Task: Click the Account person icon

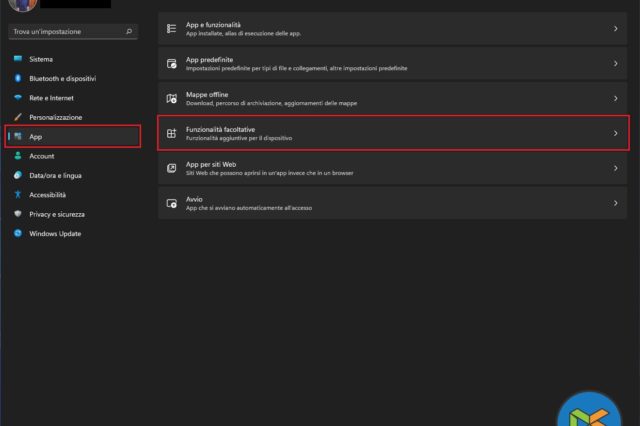Action: (18, 155)
